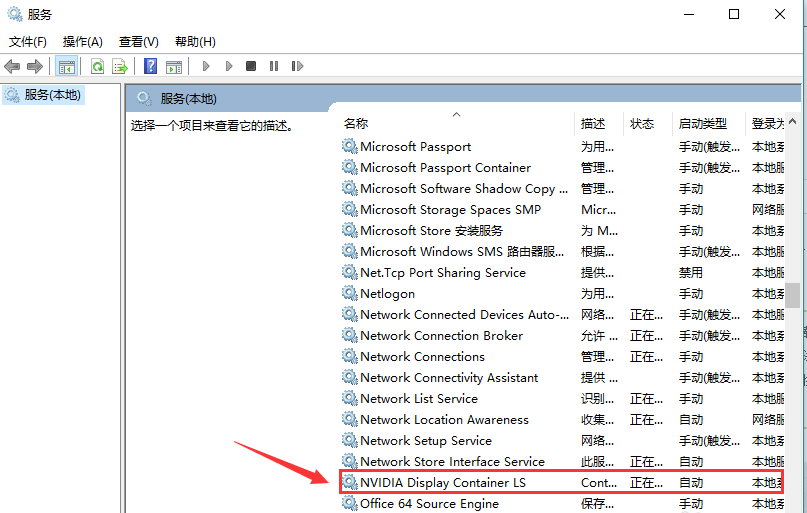Open Help via the blue question mark icon

coord(150,66)
